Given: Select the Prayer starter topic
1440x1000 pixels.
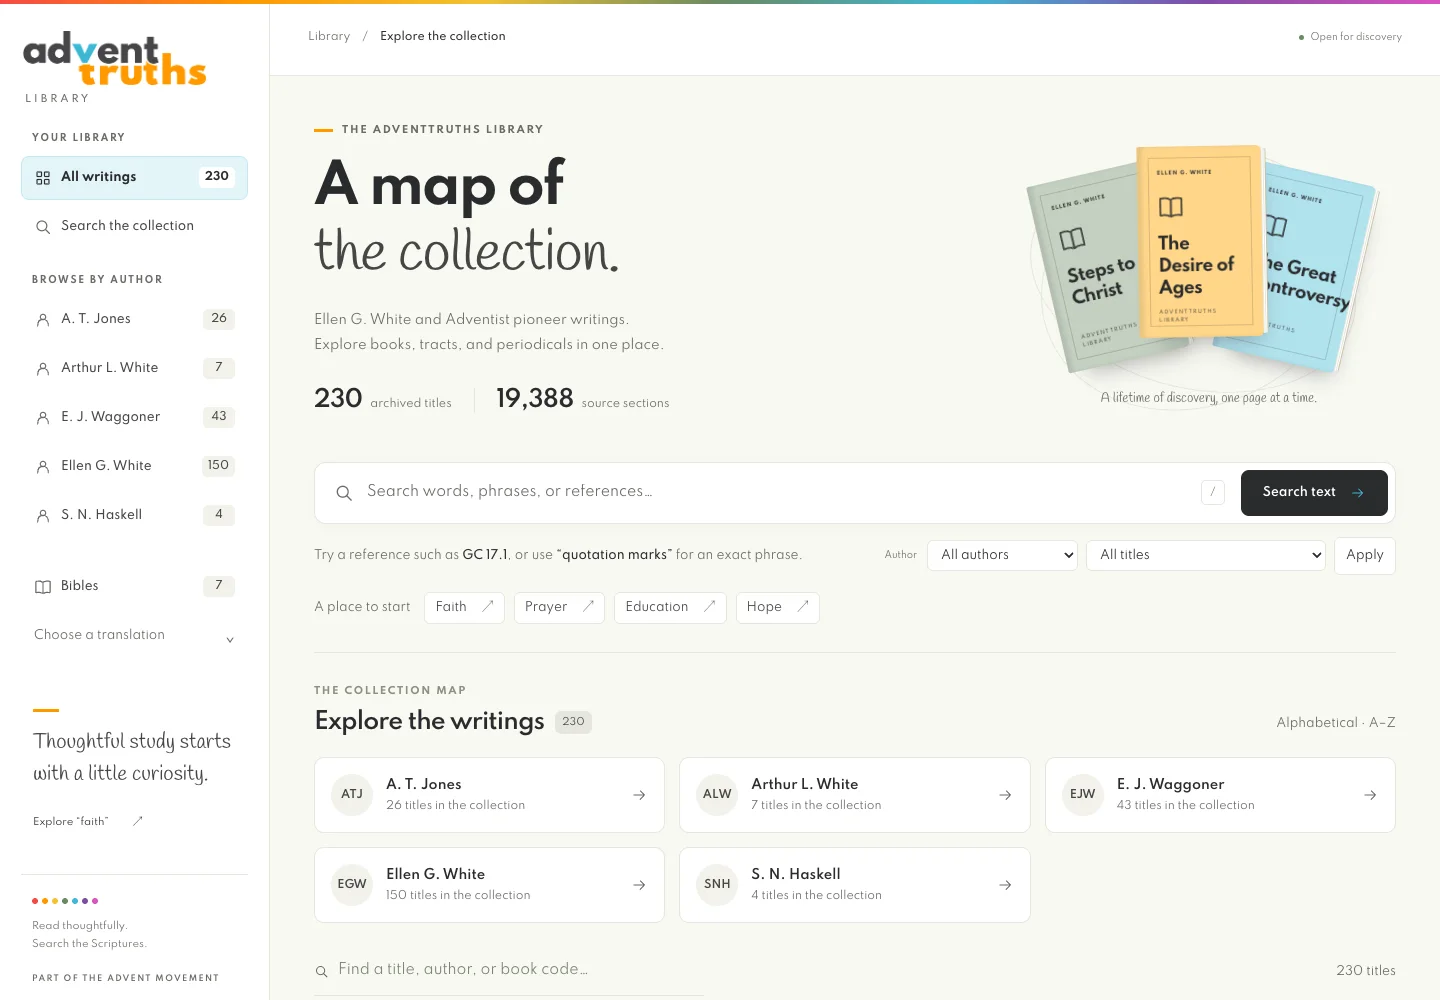Looking at the screenshot, I should [559, 607].
